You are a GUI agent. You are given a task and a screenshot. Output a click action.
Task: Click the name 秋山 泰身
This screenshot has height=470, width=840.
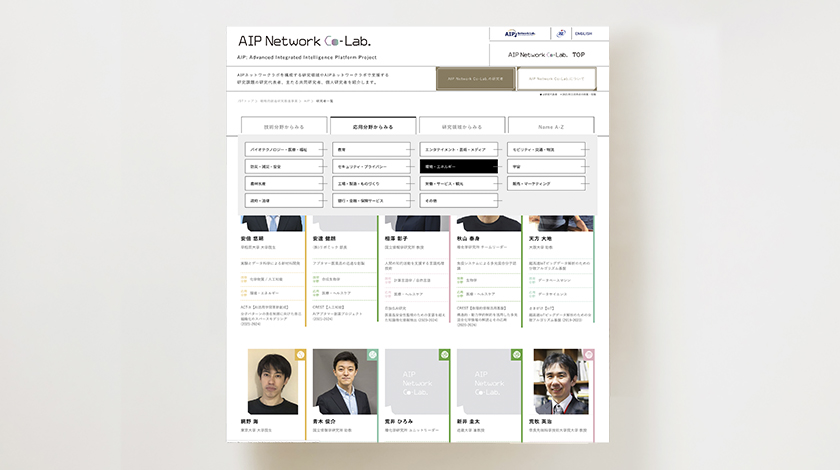click(x=468, y=238)
